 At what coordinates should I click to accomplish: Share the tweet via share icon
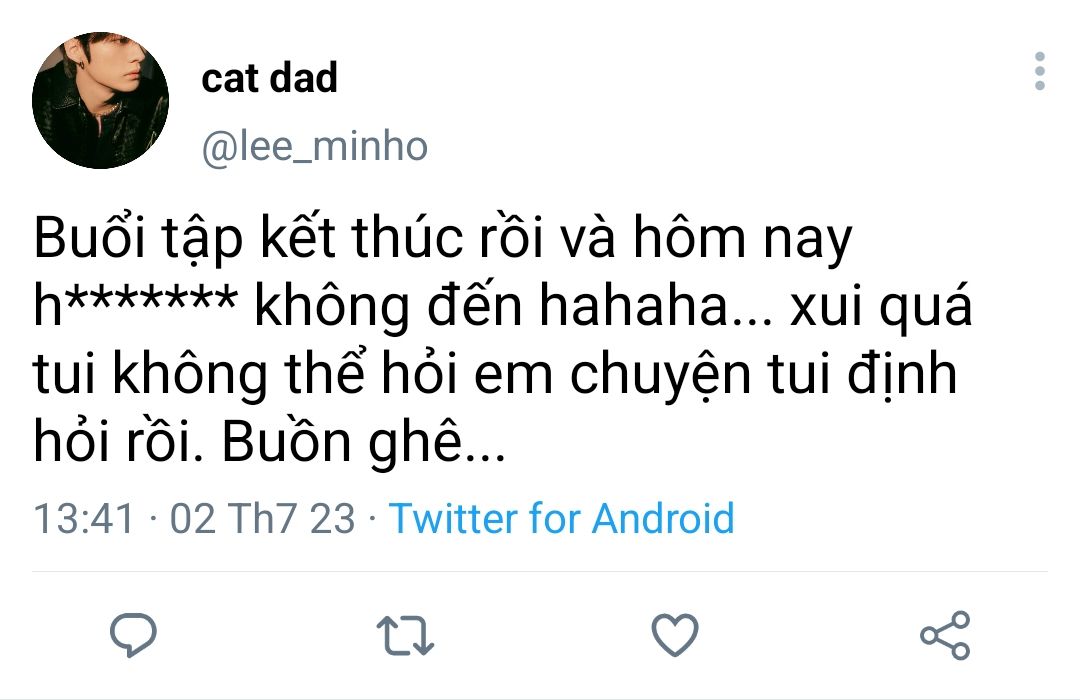click(x=944, y=635)
